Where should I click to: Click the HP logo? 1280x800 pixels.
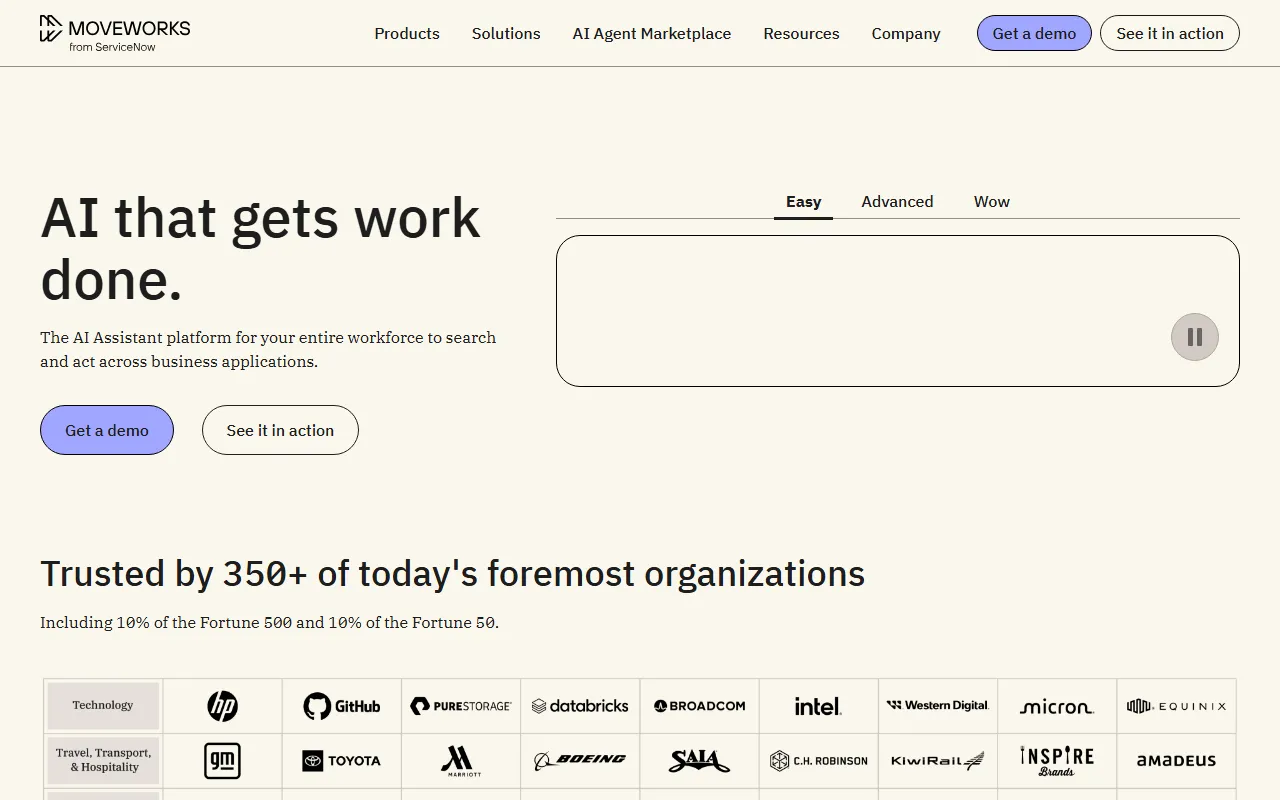point(221,705)
